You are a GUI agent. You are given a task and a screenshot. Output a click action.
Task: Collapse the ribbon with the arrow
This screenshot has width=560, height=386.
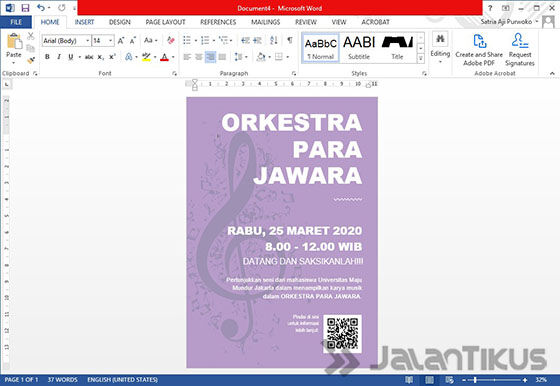point(552,73)
